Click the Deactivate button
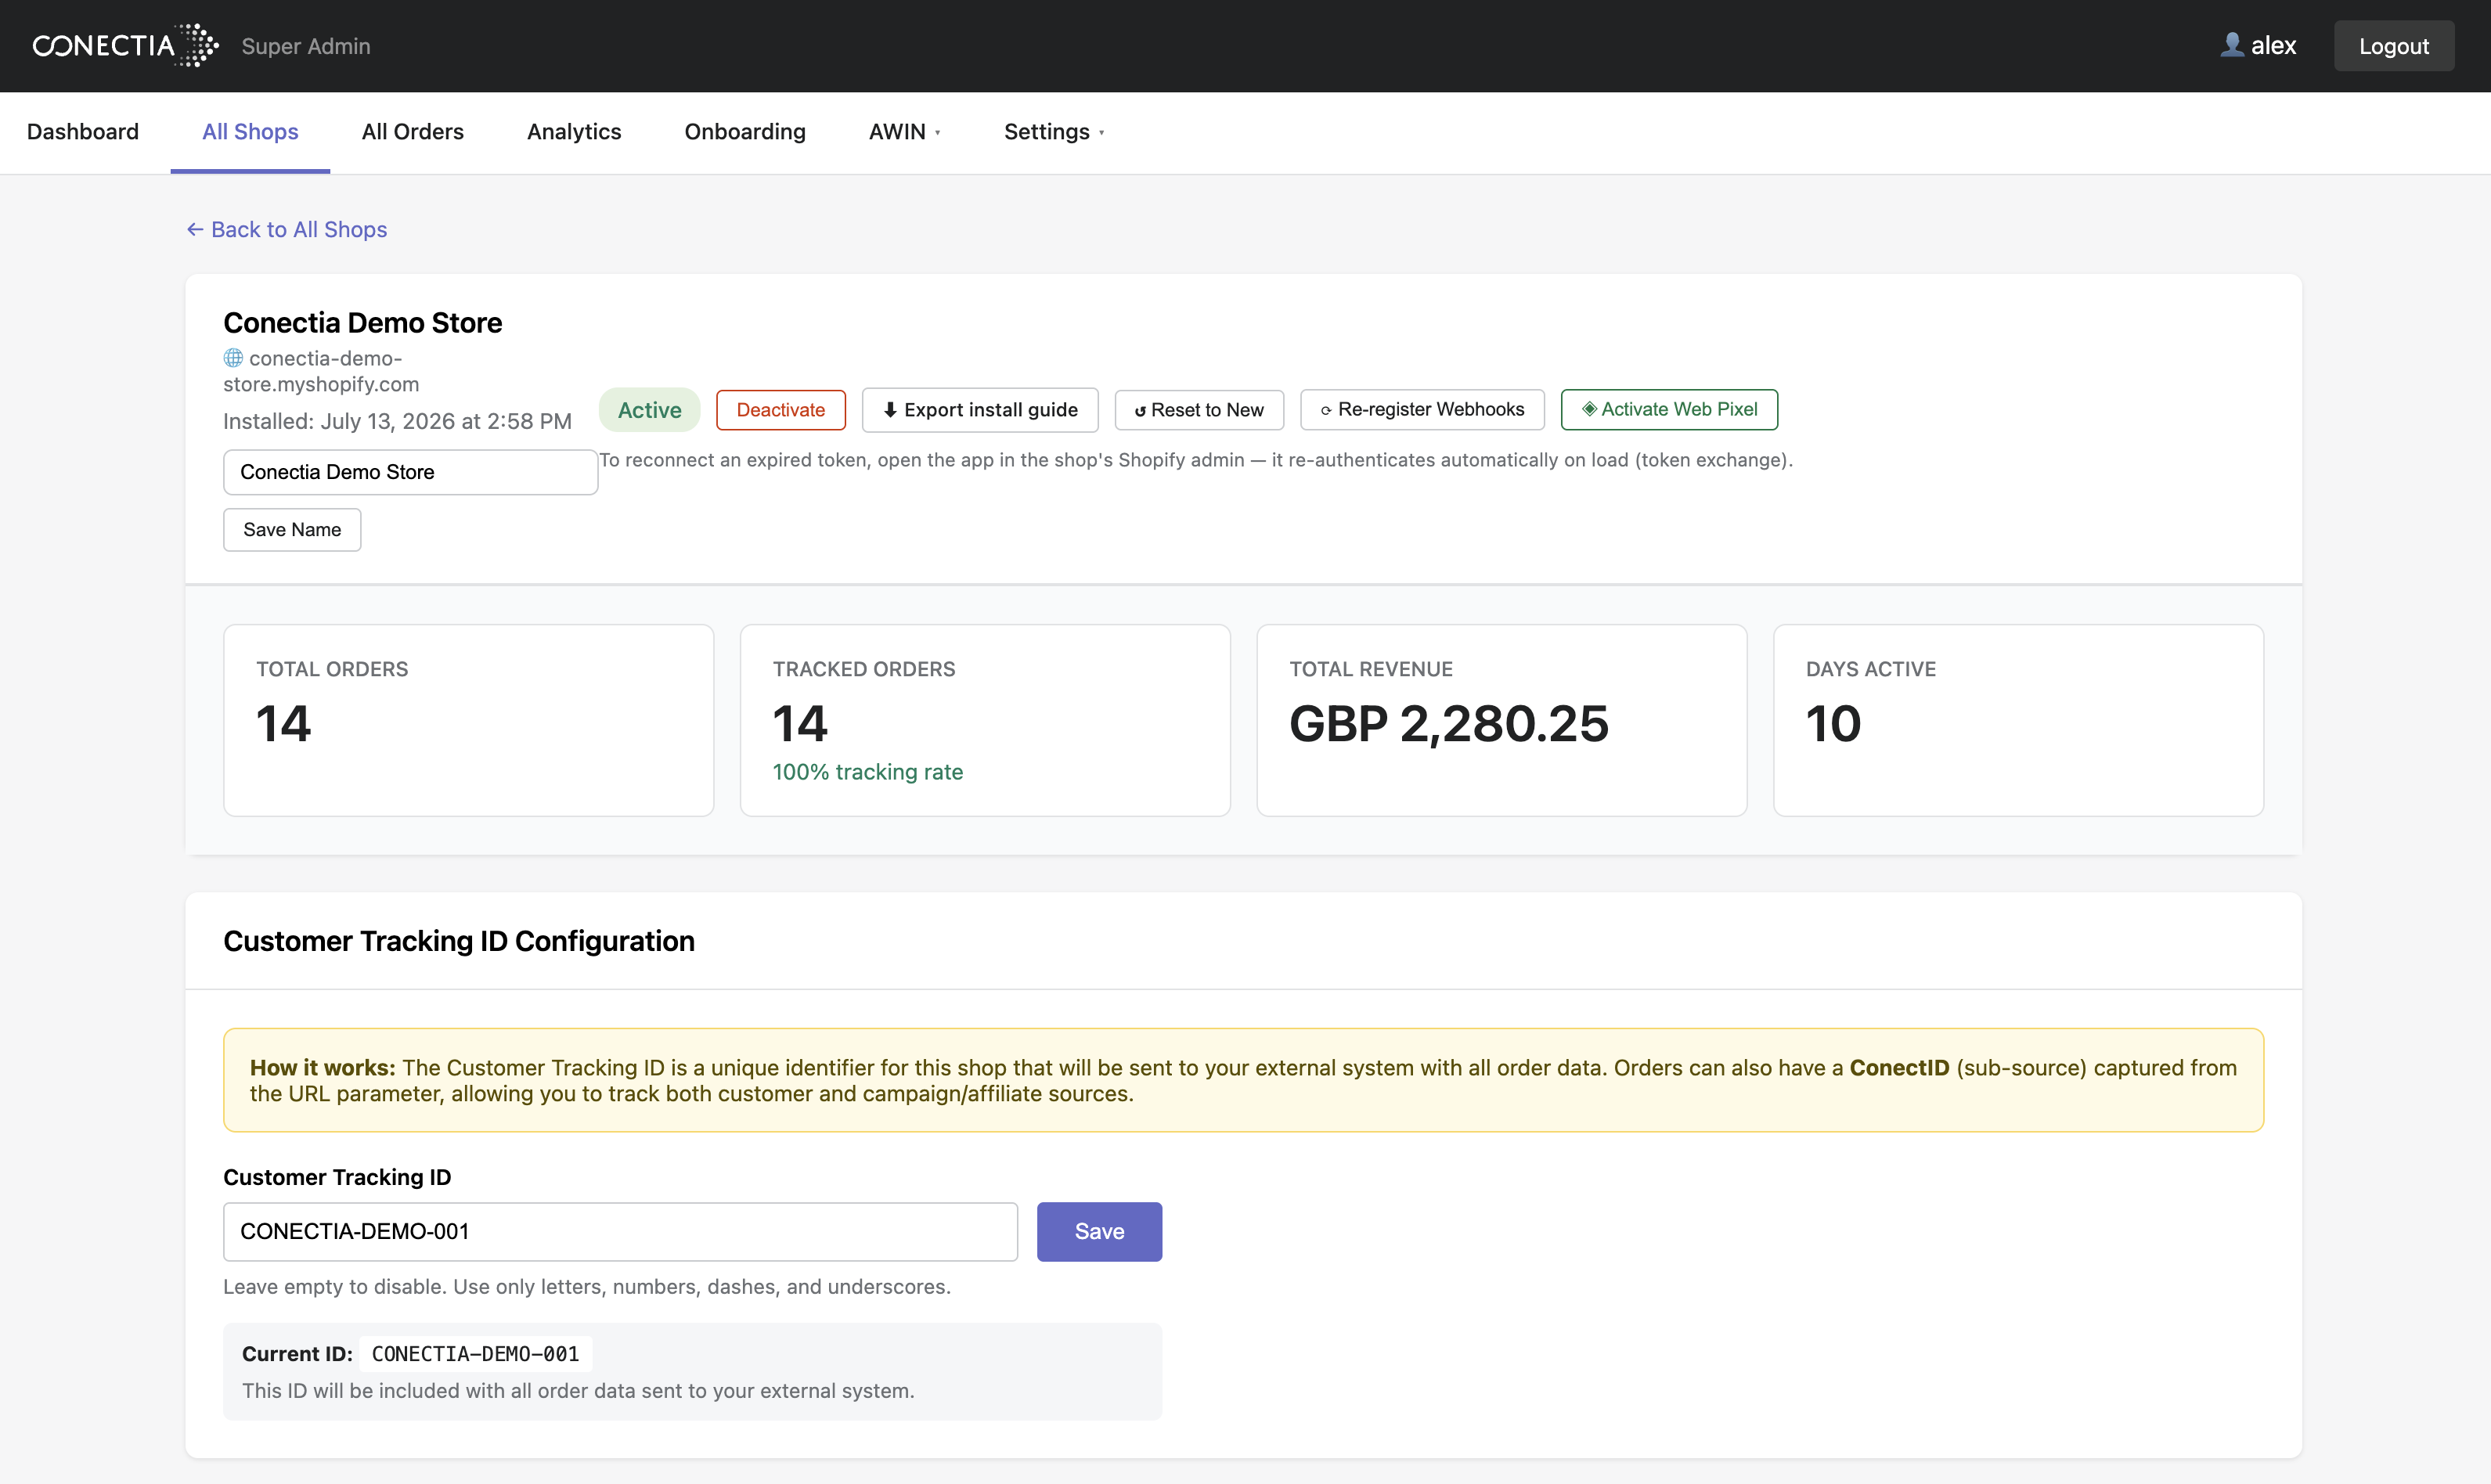Image resolution: width=2491 pixels, height=1484 pixels. pyautogui.click(x=781, y=410)
